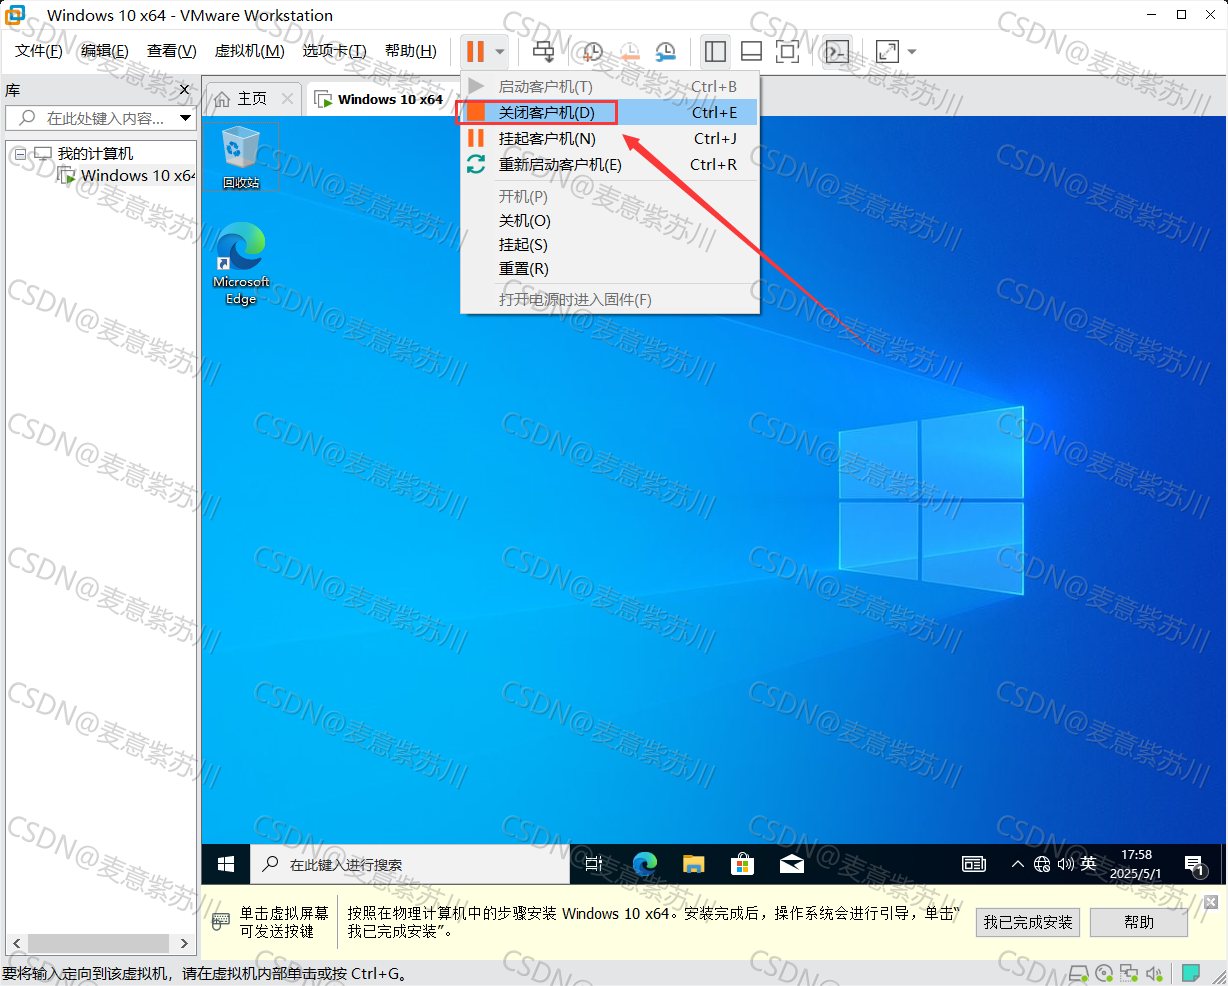Launch Edge from guest taskbar

click(645, 864)
